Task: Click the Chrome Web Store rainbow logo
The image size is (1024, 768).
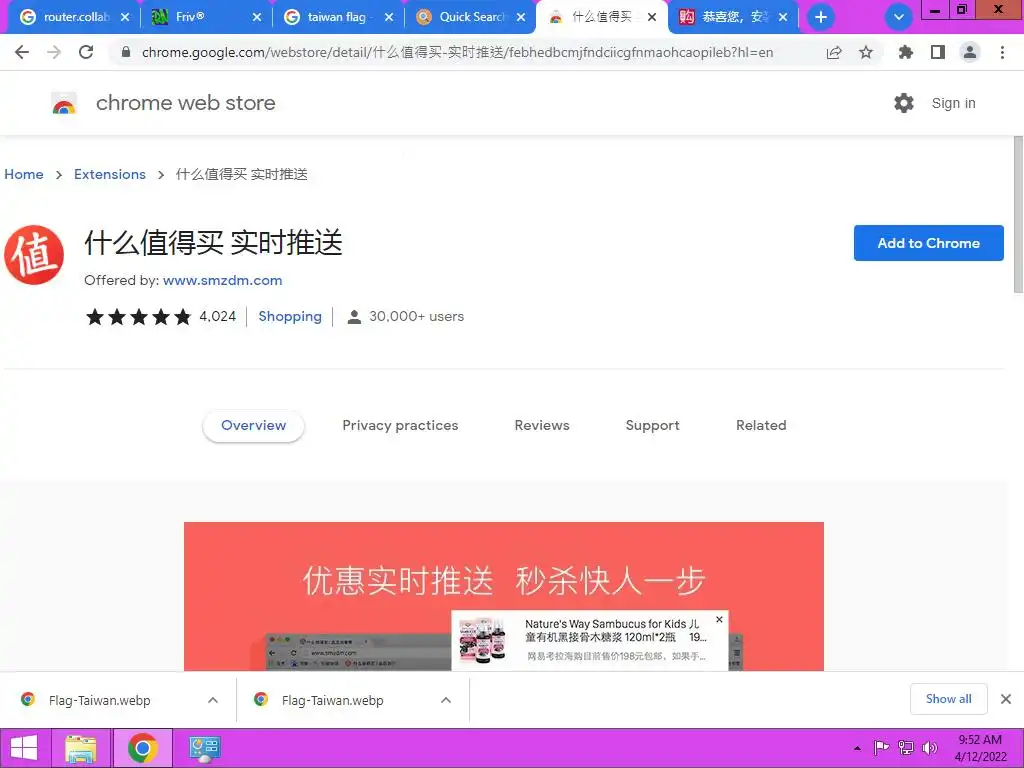Action: click(x=64, y=103)
